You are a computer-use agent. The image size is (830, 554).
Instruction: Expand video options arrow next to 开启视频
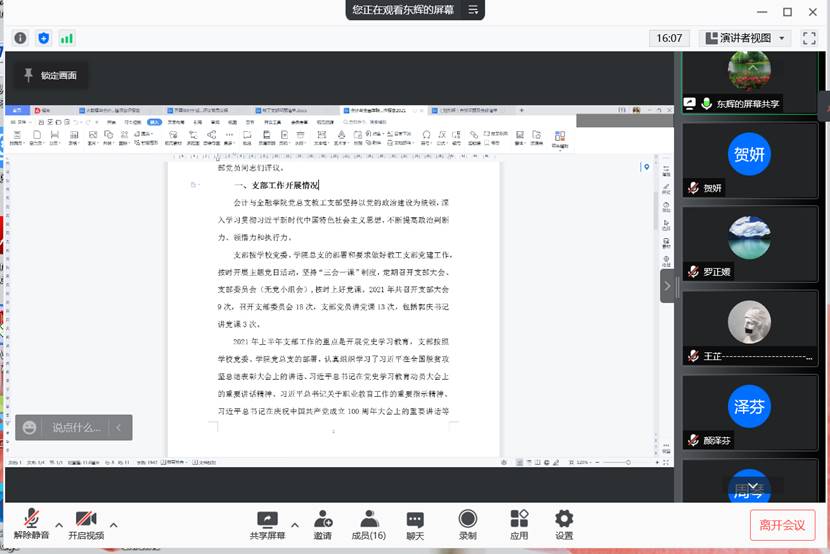pyautogui.click(x=114, y=525)
